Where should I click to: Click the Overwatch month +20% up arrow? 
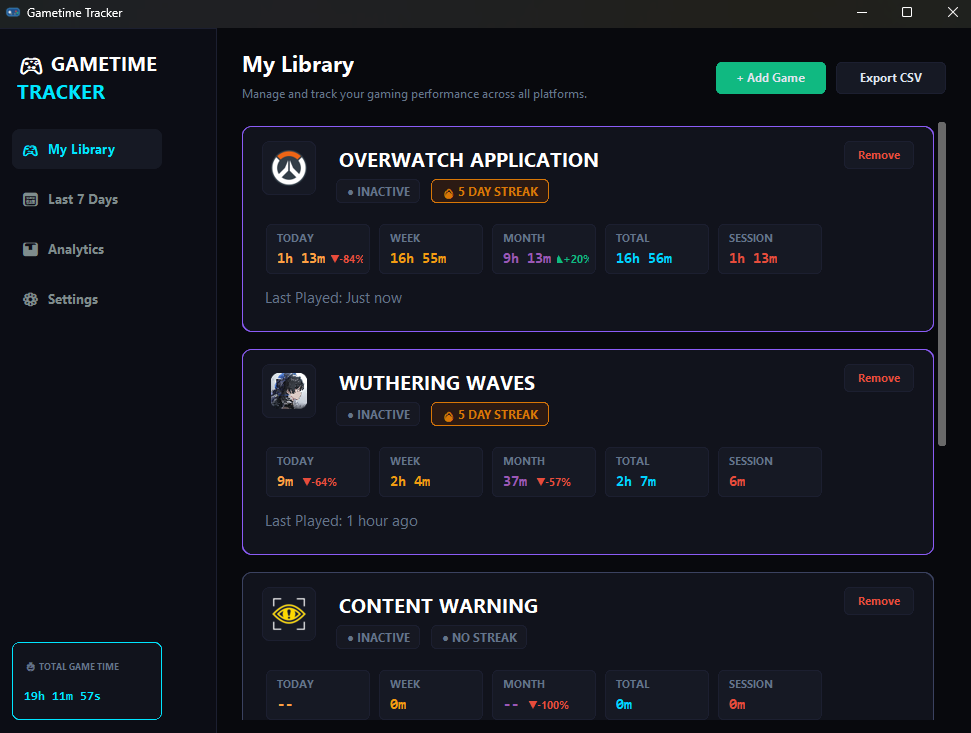click(x=560, y=259)
